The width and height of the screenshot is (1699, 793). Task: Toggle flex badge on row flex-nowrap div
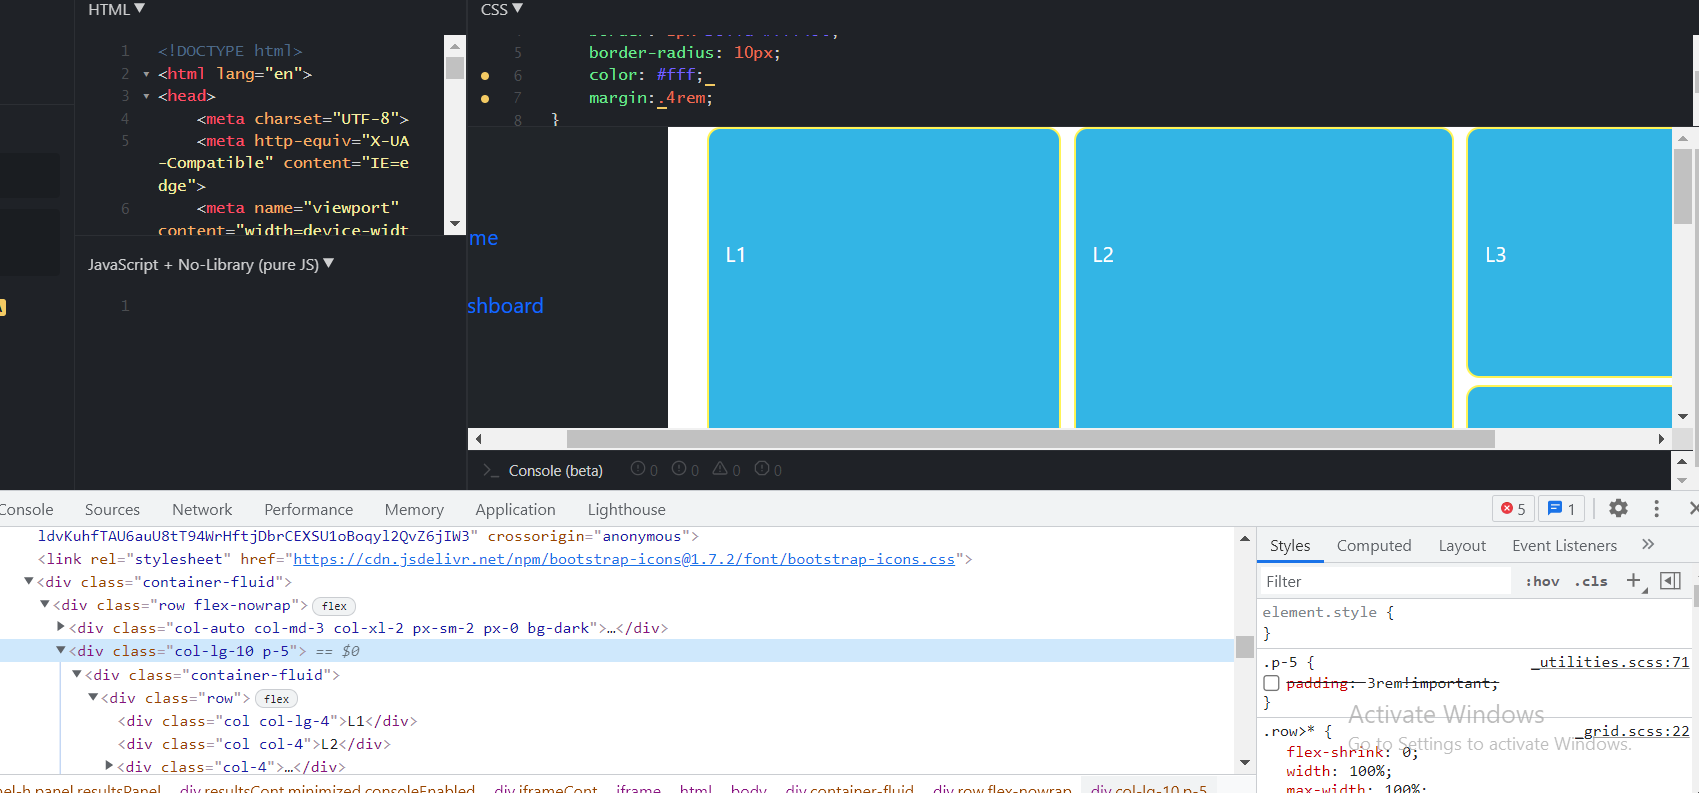(334, 606)
